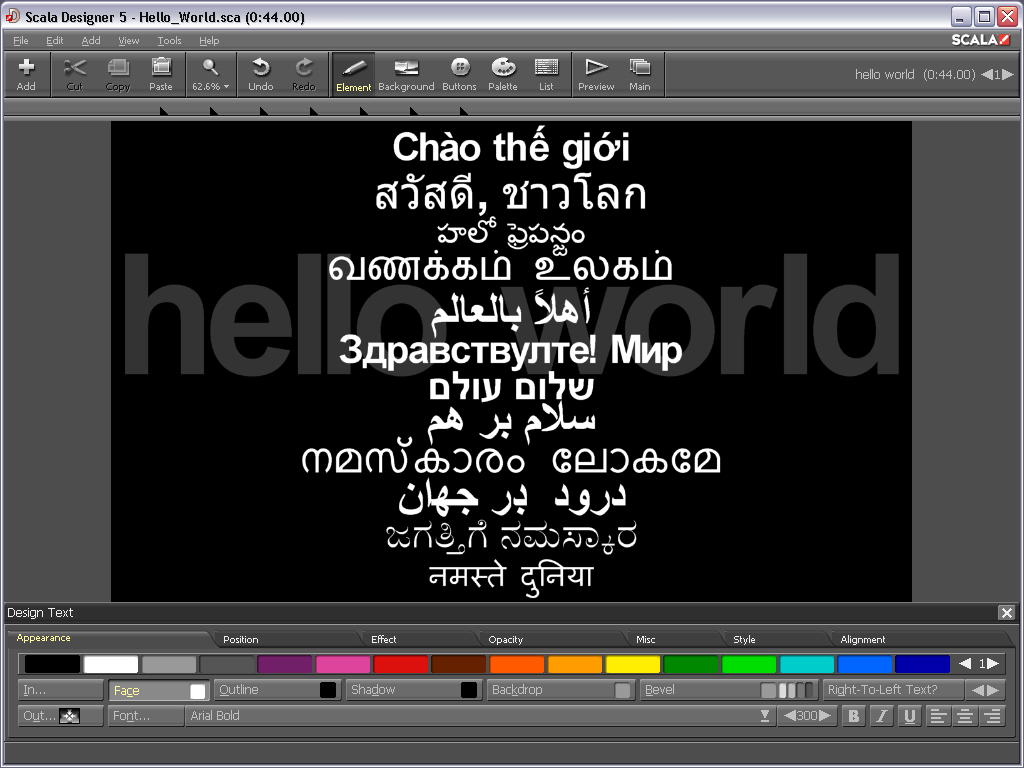Toggle underline text formatting
Viewport: 1024px width, 768px height.
909,716
